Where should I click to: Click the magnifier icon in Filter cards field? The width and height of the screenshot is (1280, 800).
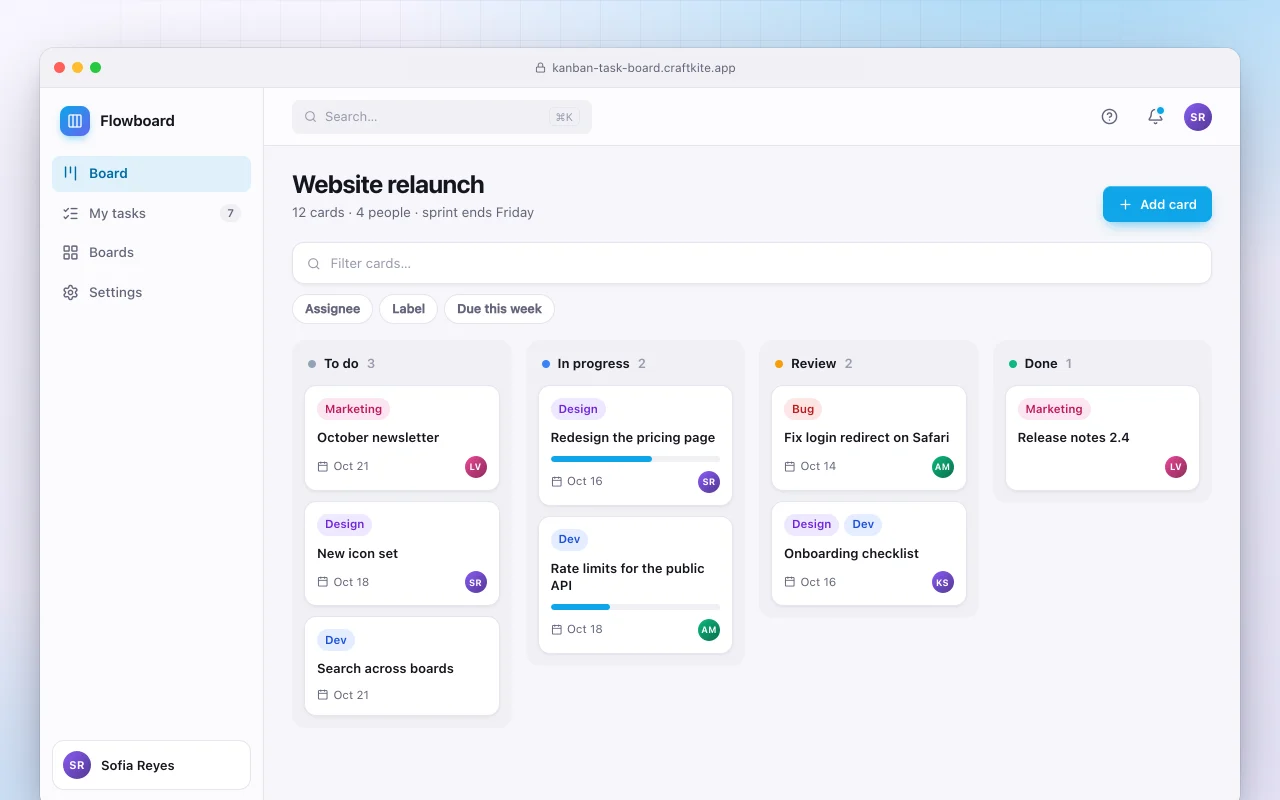(x=314, y=264)
